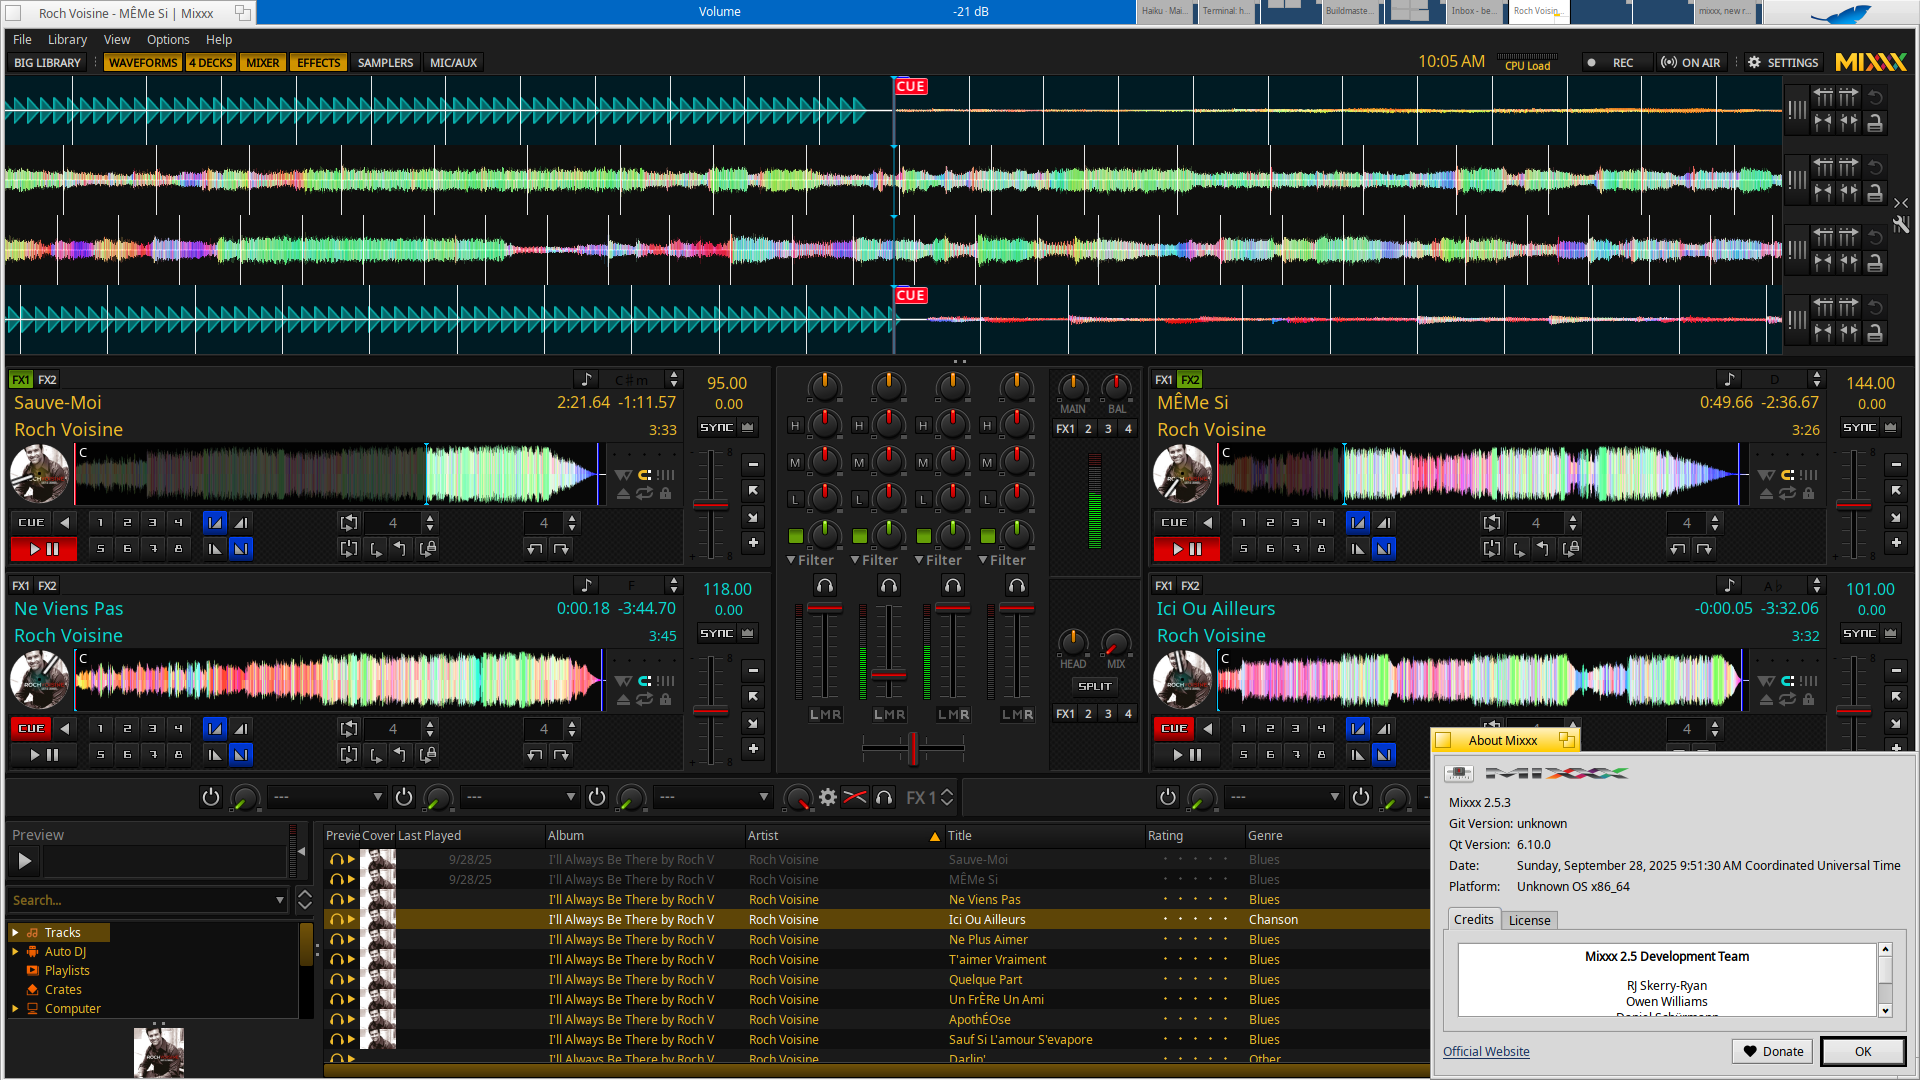The image size is (1920, 1080).
Task: Click the preview deck play button
Action: [25, 861]
